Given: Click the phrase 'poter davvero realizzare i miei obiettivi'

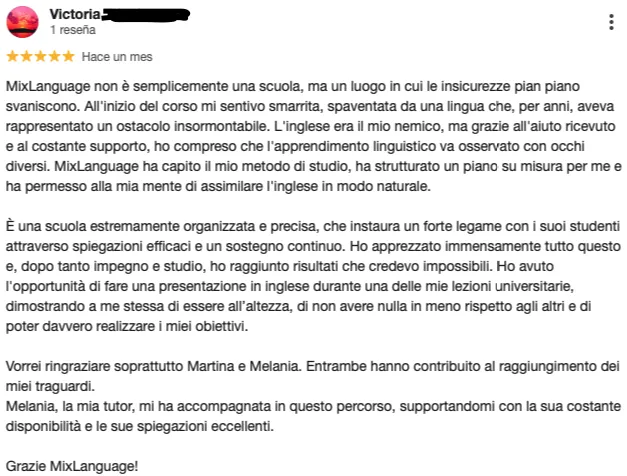Looking at the screenshot, I should pyautogui.click(x=127, y=326).
